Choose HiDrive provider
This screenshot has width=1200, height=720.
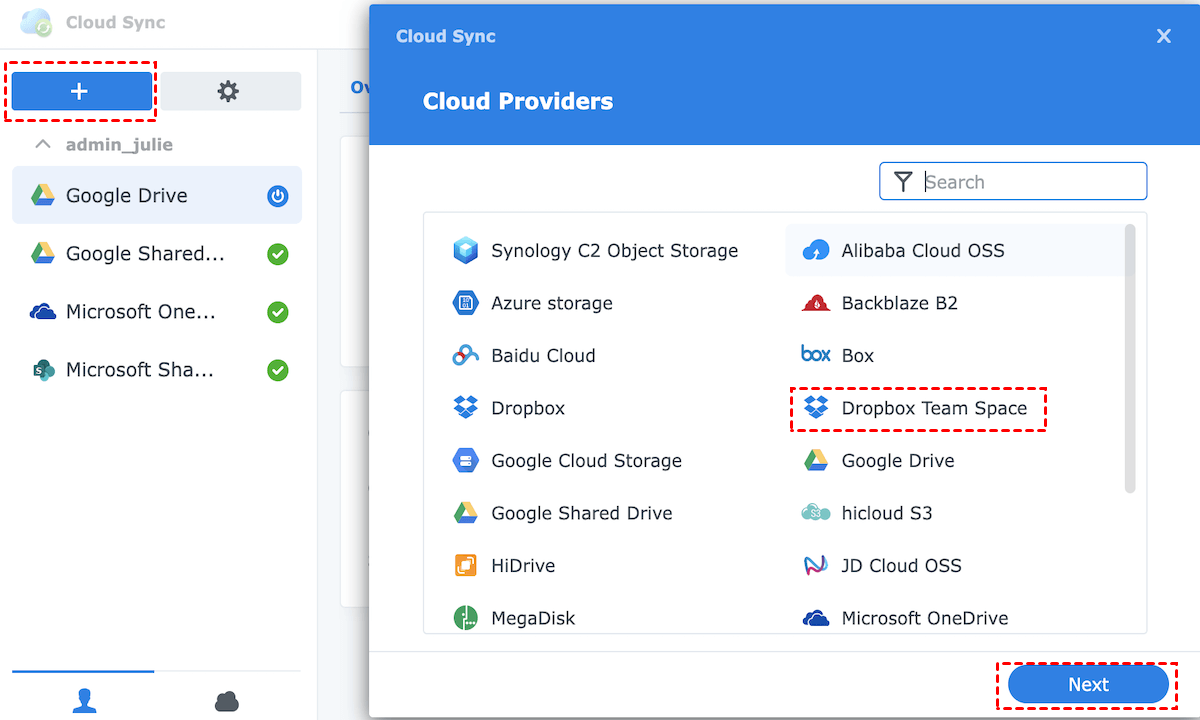pyautogui.click(x=522, y=566)
